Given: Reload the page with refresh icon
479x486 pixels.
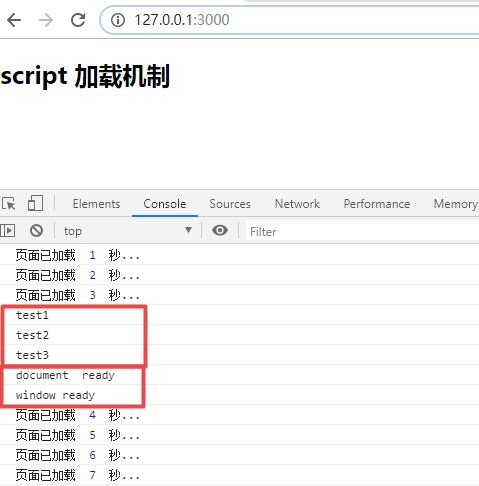Looking at the screenshot, I should click(x=78, y=20).
